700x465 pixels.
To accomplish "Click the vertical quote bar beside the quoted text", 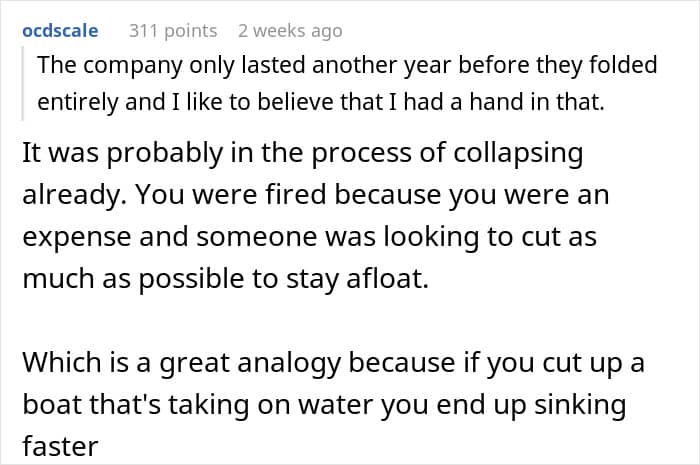I will pyautogui.click(x=24, y=84).
